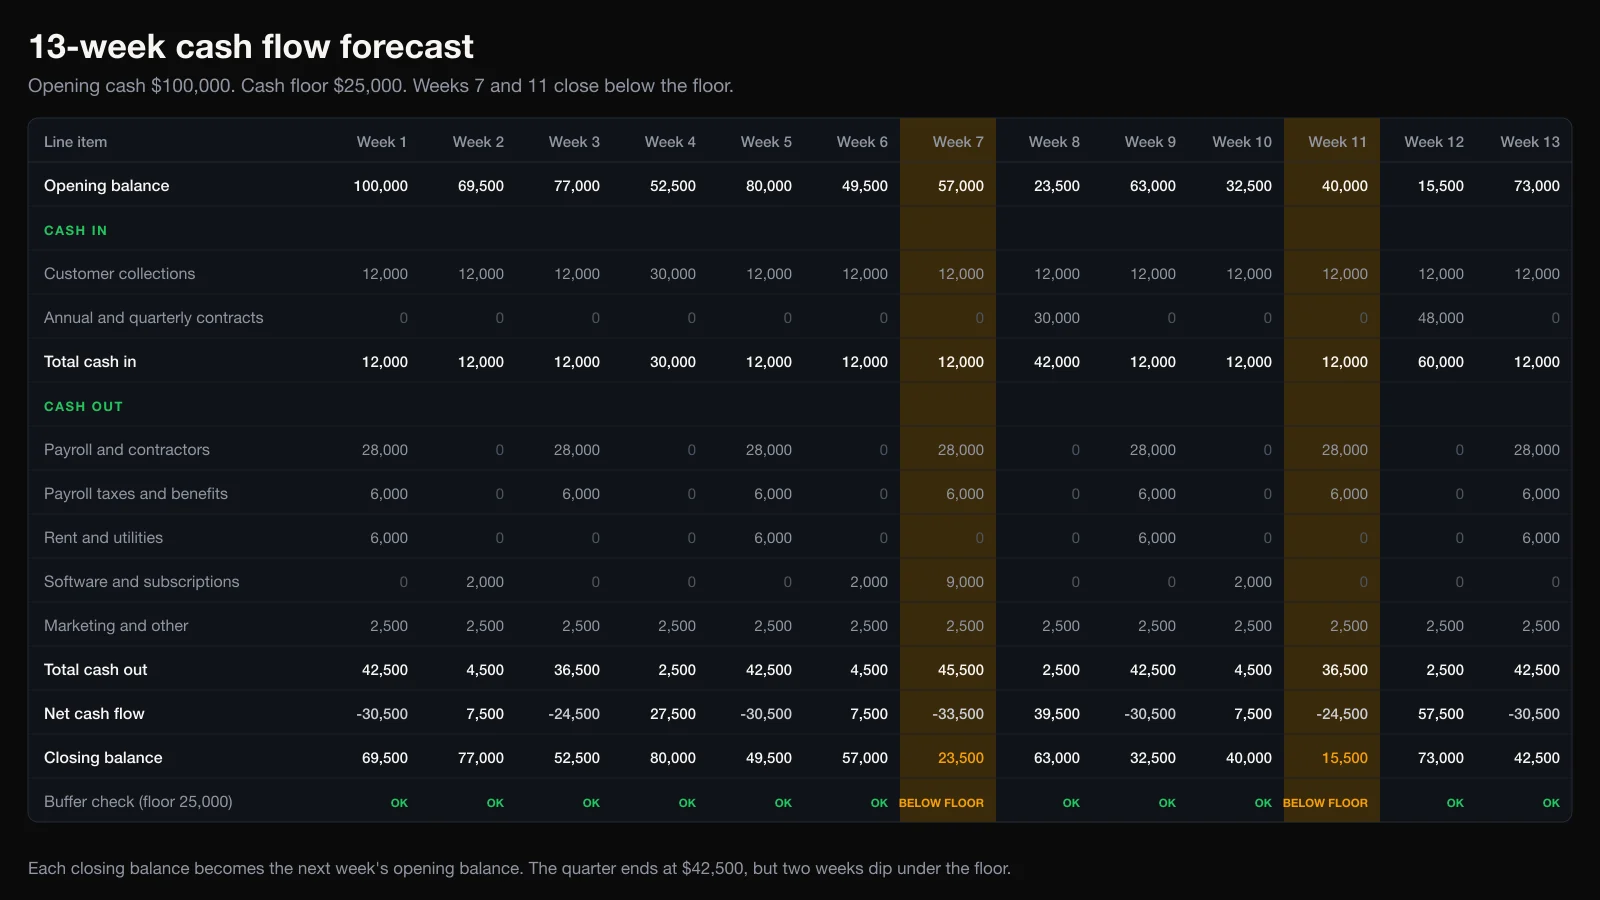Select the orange Week 11 closing balance 15,500
Image resolution: width=1600 pixels, height=900 pixels.
(1345, 758)
